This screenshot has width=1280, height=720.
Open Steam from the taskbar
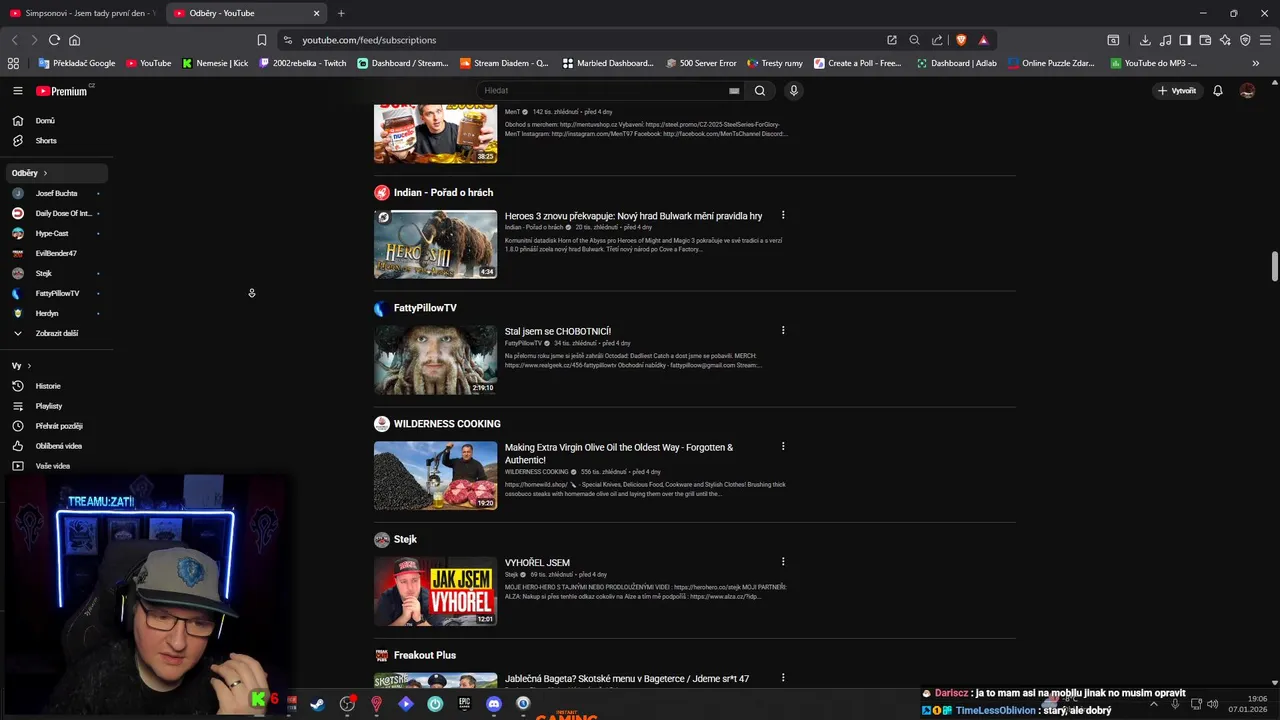tap(317, 704)
